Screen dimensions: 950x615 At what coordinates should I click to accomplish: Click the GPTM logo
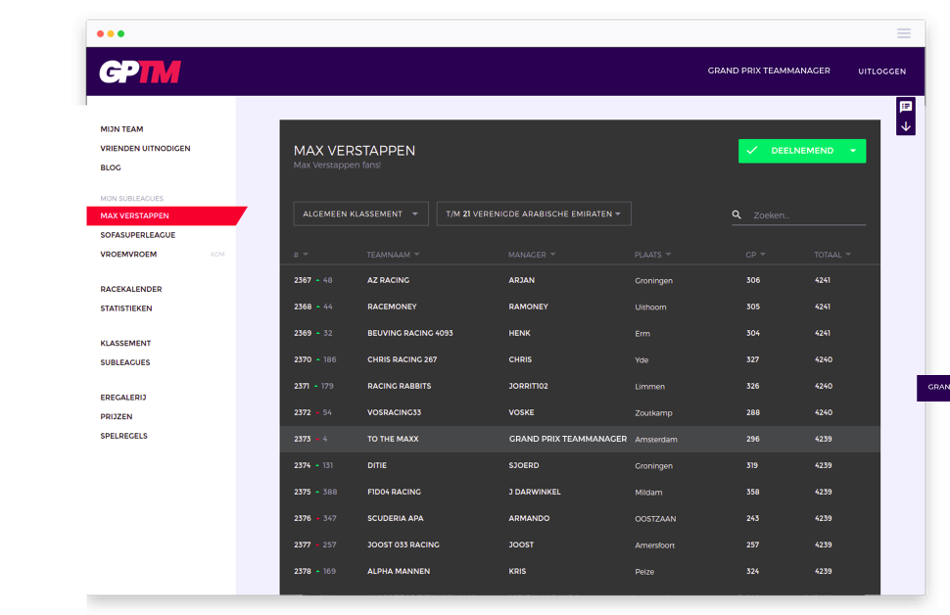[x=140, y=71]
